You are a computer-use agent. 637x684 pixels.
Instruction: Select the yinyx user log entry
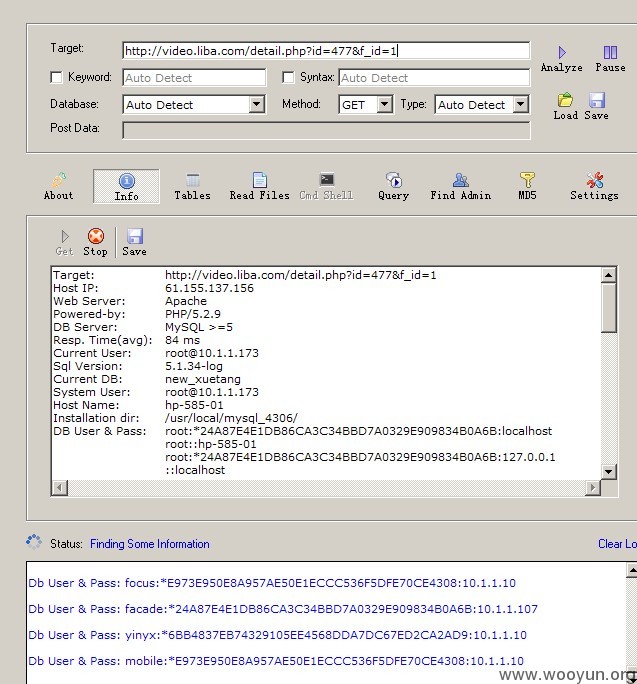click(278, 635)
